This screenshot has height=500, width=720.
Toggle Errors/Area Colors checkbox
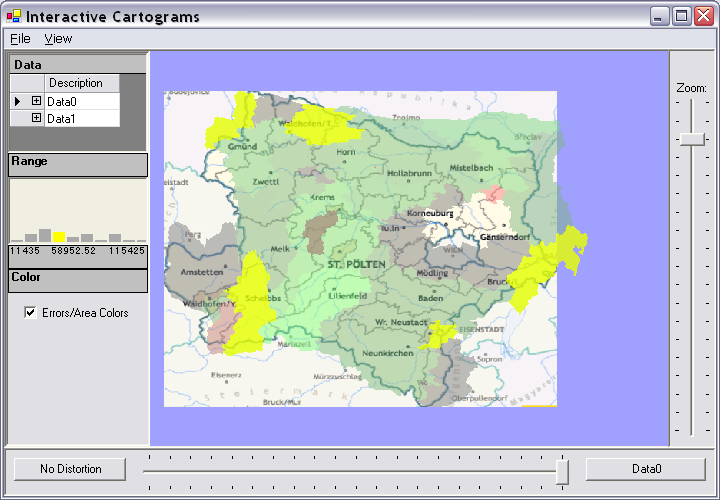point(30,313)
